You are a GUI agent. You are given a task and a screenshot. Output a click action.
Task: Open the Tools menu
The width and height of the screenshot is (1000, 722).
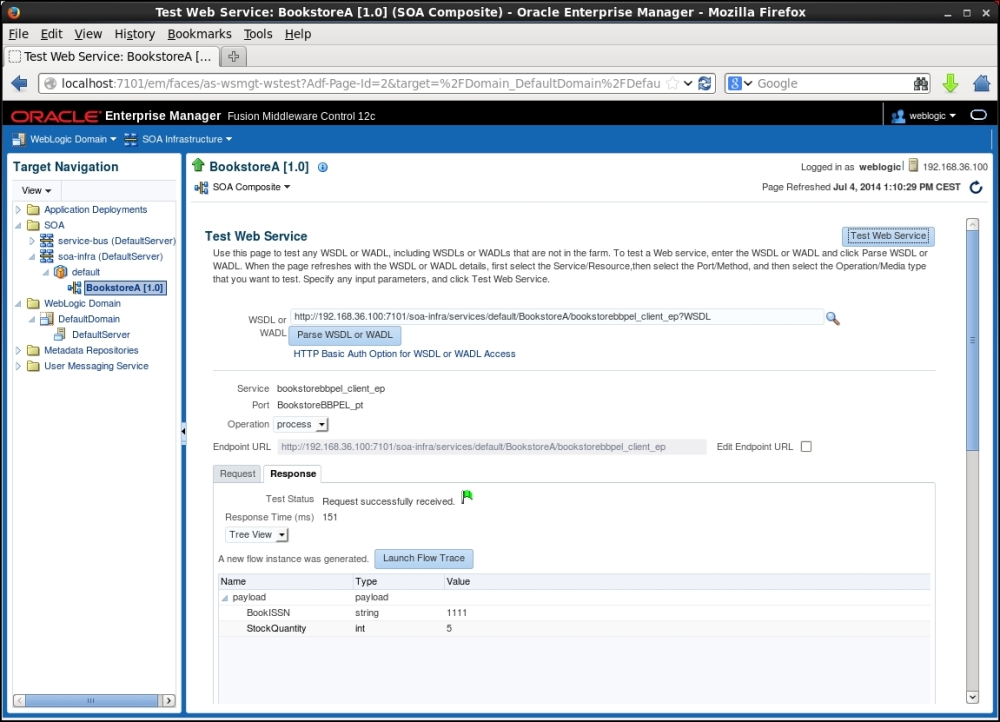(x=258, y=34)
